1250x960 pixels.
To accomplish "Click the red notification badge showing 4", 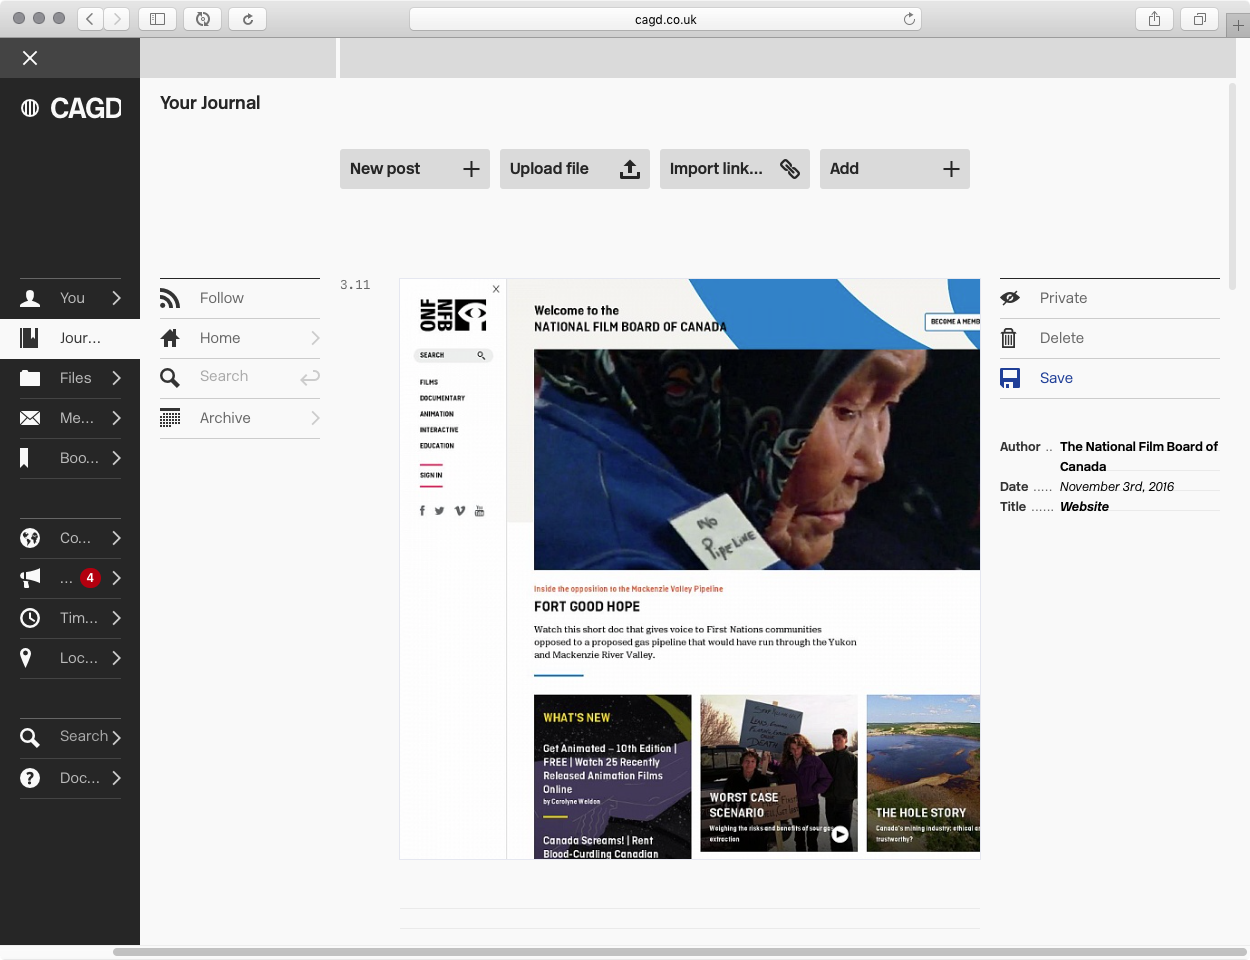I will [x=90, y=578].
